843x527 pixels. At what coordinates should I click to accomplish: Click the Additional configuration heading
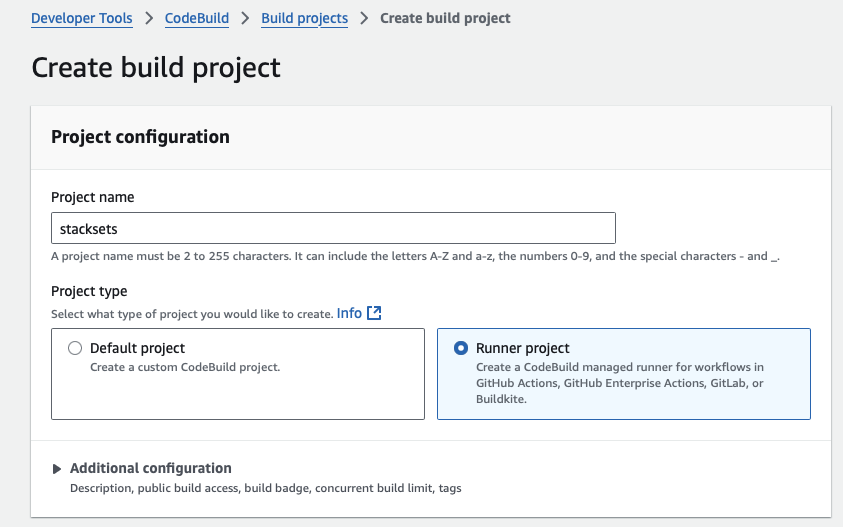tap(151, 468)
